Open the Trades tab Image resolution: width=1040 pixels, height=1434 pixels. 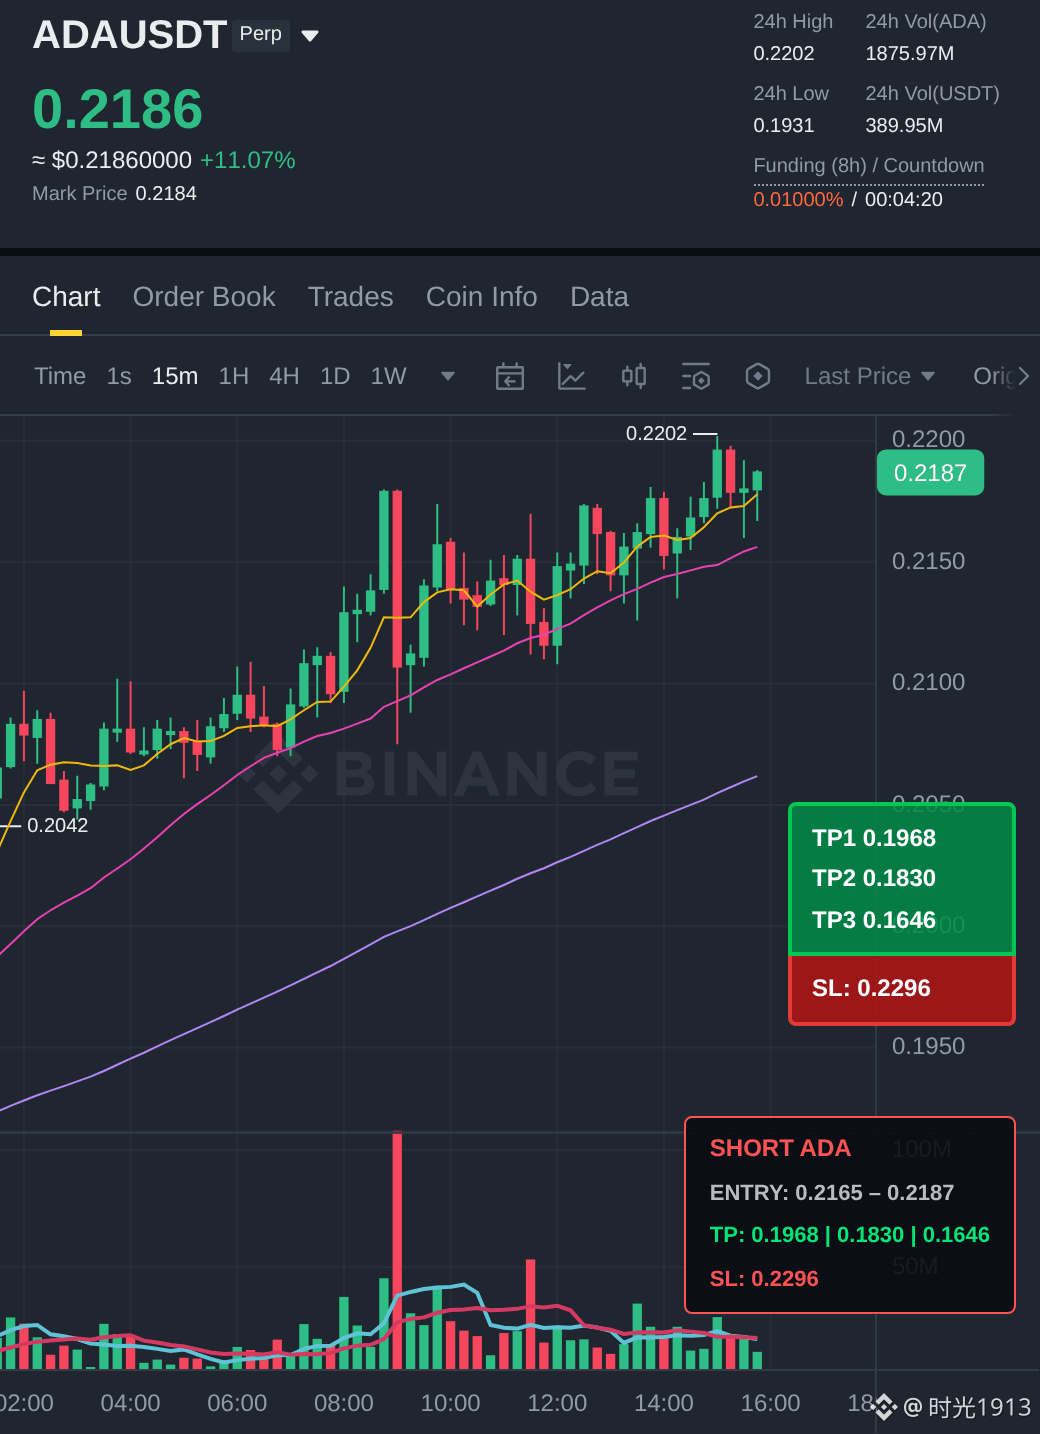351,297
